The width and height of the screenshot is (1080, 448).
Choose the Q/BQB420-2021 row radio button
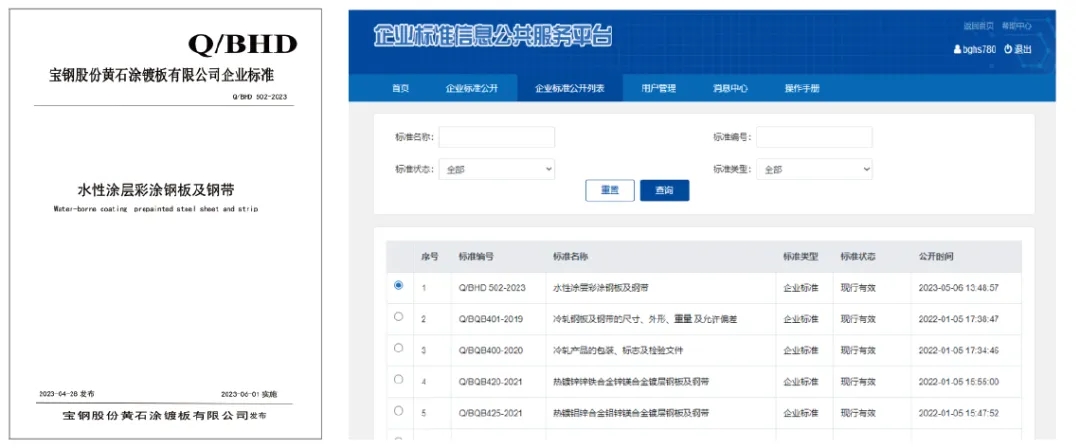click(x=399, y=380)
